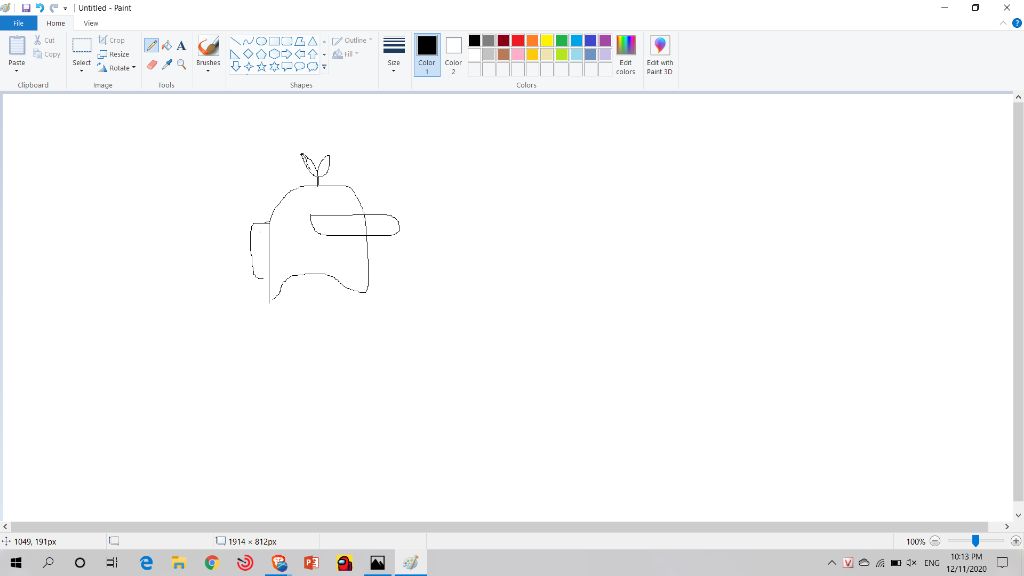
Task: Choose the Pentagon shape
Action: click(261, 54)
